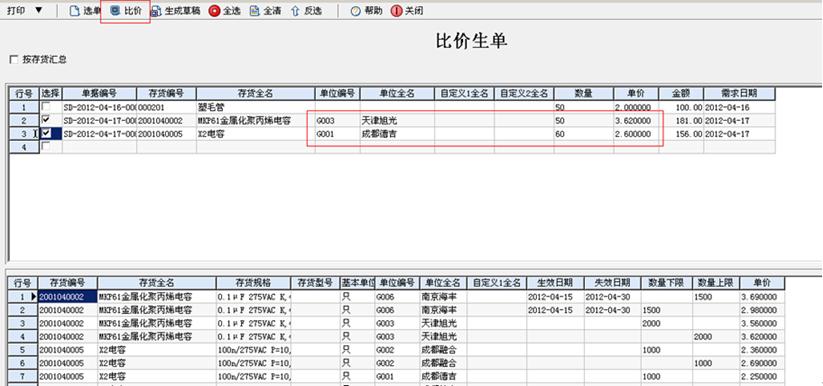Click lower table row with price 3.690000
The height and width of the screenshot is (386, 823).
coord(762,297)
